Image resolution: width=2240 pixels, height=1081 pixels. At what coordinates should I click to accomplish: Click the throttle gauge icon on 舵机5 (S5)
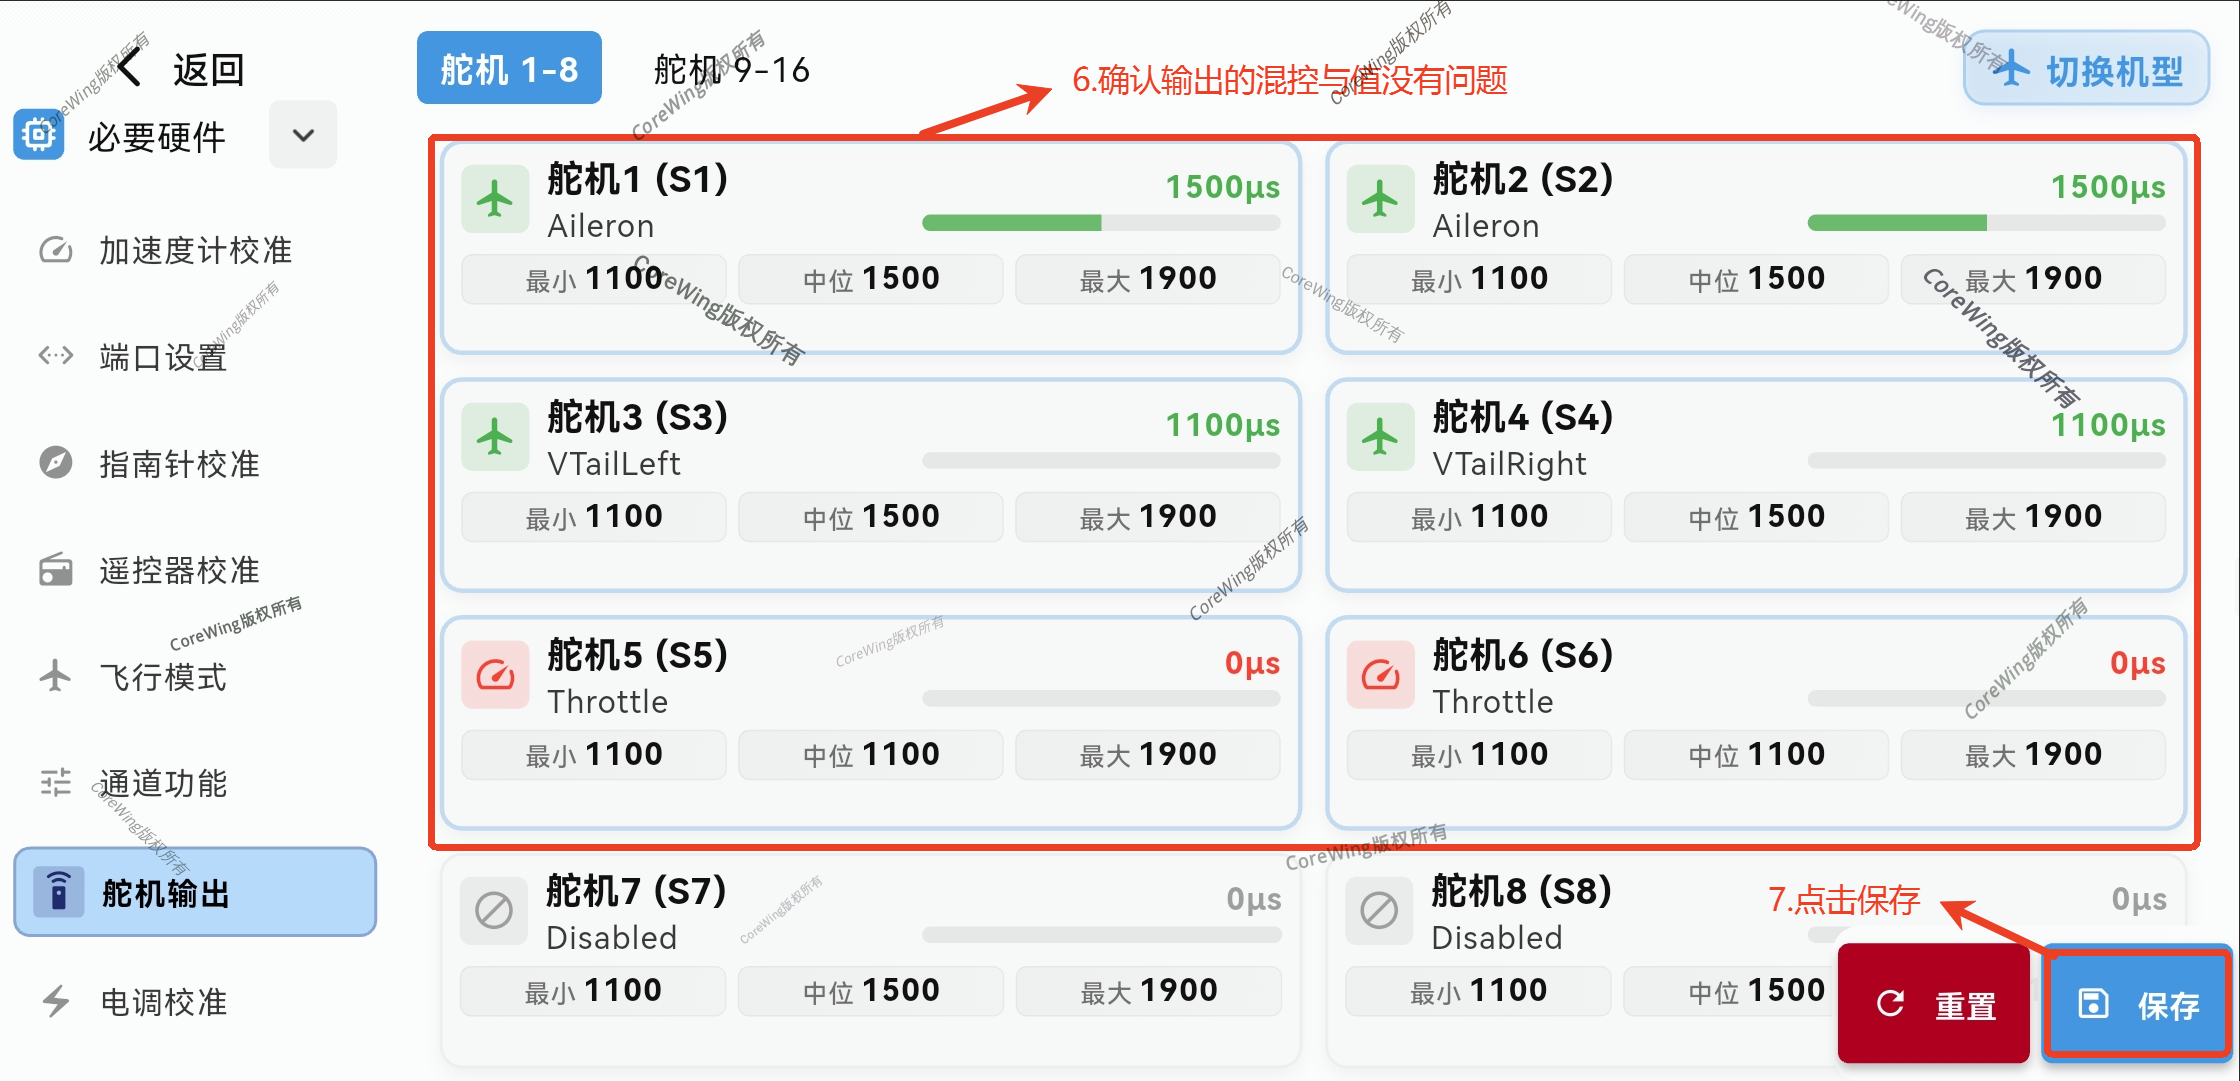(x=495, y=675)
